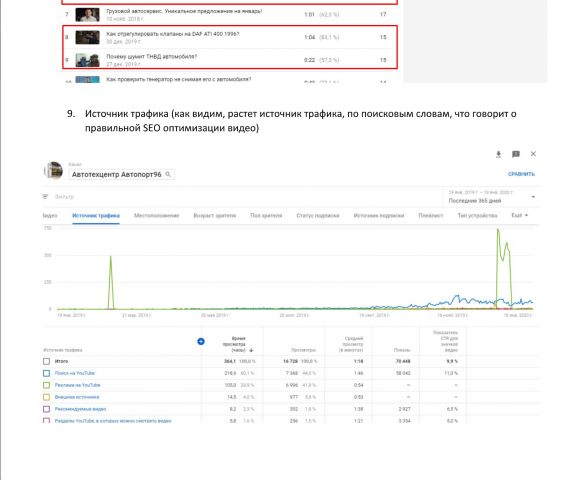Screen dimensions: 579x480
Task: Open the channel selector Автотехцентр Автопорт96
Action: point(121,174)
